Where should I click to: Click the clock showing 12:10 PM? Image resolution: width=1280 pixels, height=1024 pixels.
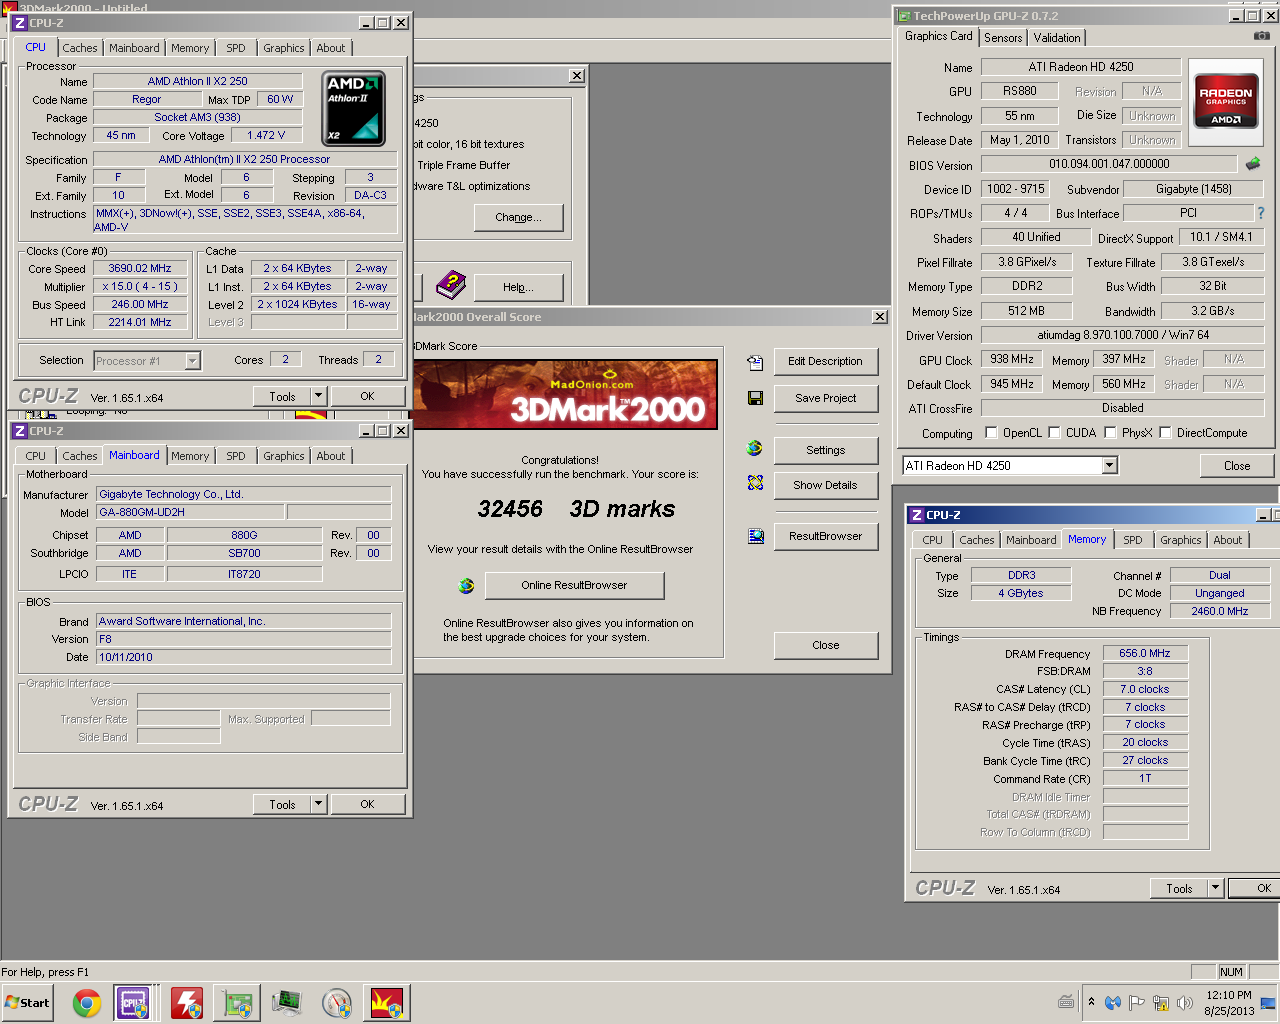pyautogui.click(x=1229, y=995)
